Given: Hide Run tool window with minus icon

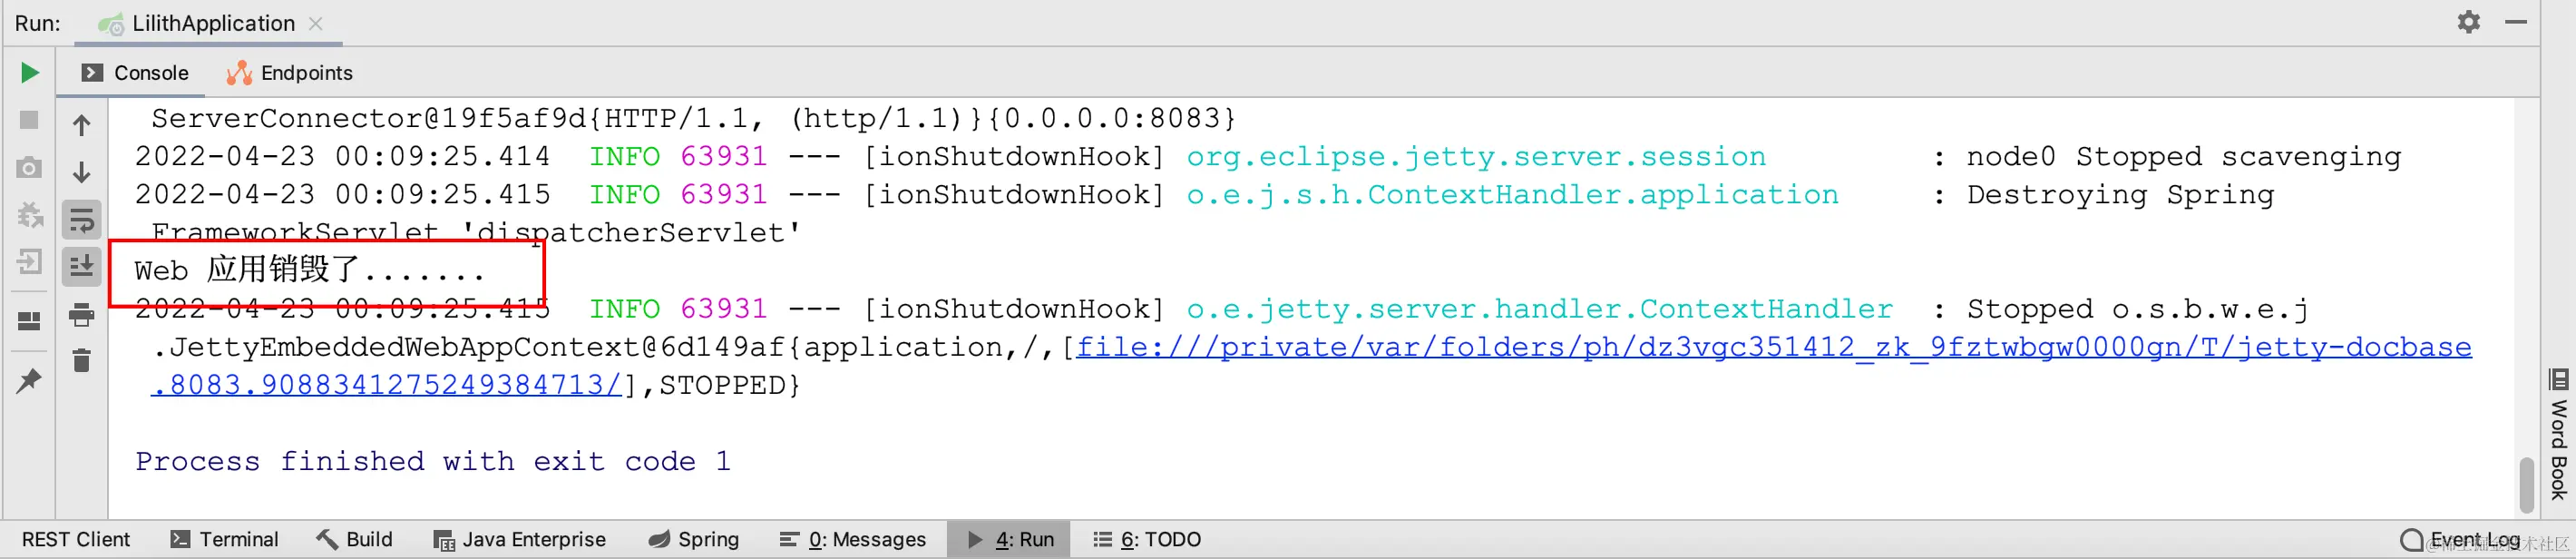Looking at the screenshot, I should pos(2517,21).
